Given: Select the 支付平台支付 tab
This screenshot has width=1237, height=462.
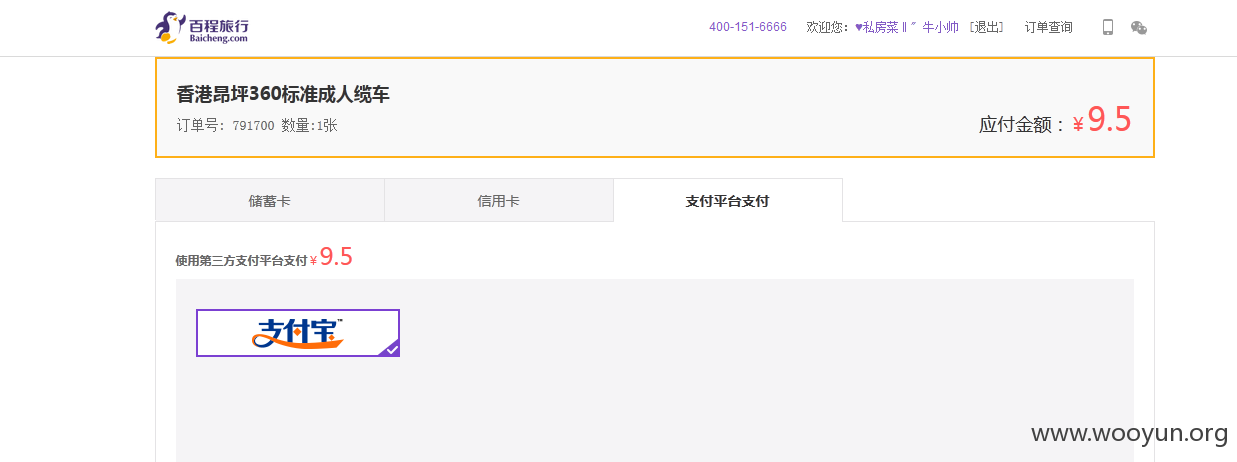Looking at the screenshot, I should point(728,200).
